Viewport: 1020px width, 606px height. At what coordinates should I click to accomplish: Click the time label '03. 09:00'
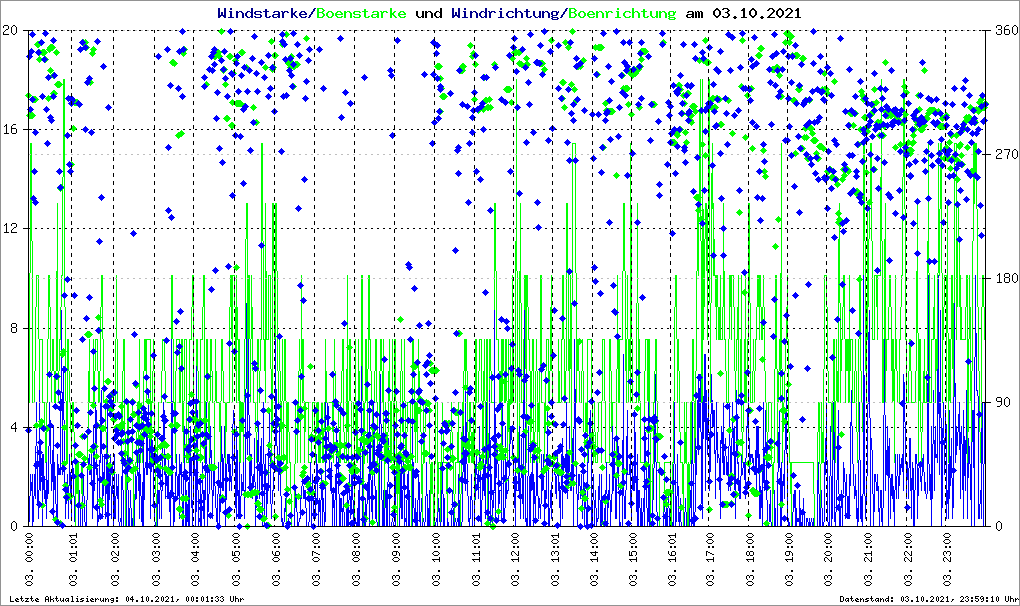tap(396, 560)
